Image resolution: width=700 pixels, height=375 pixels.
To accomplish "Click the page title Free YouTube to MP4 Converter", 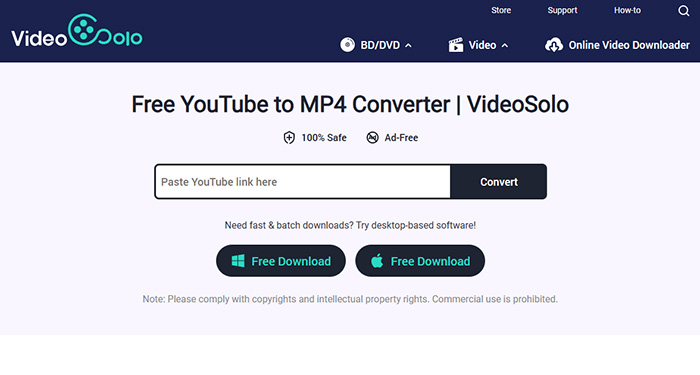I will 350,104.
